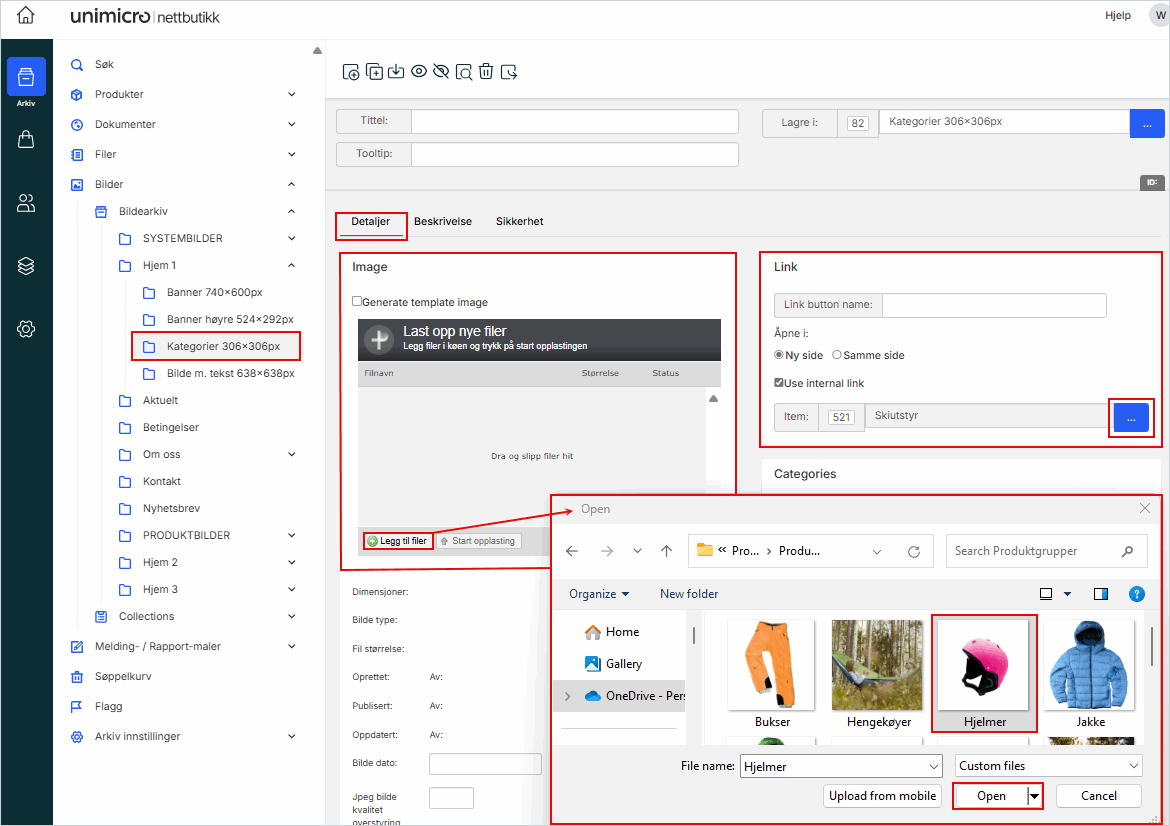Switch to the Sikkerhet tab

click(x=519, y=221)
